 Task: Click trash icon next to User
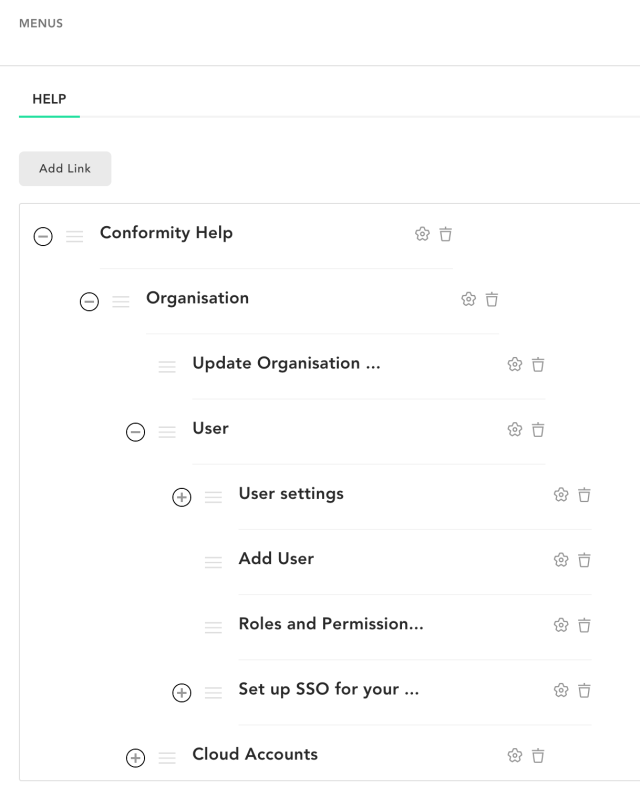click(x=538, y=430)
